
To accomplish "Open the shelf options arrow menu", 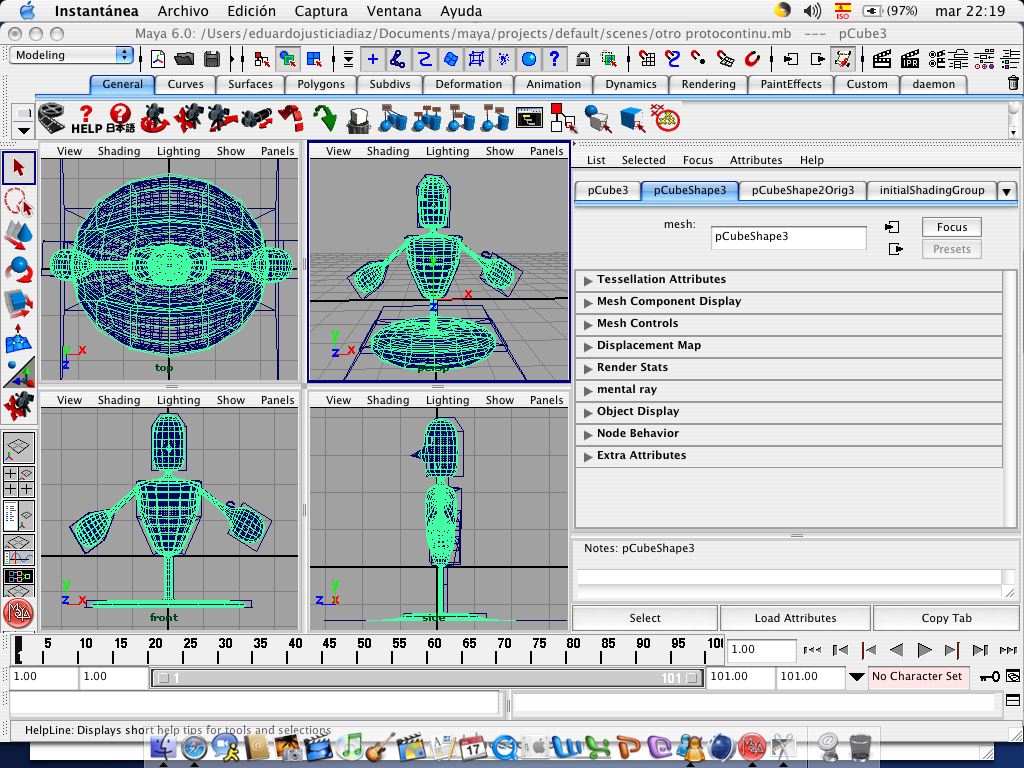I will click(24, 131).
